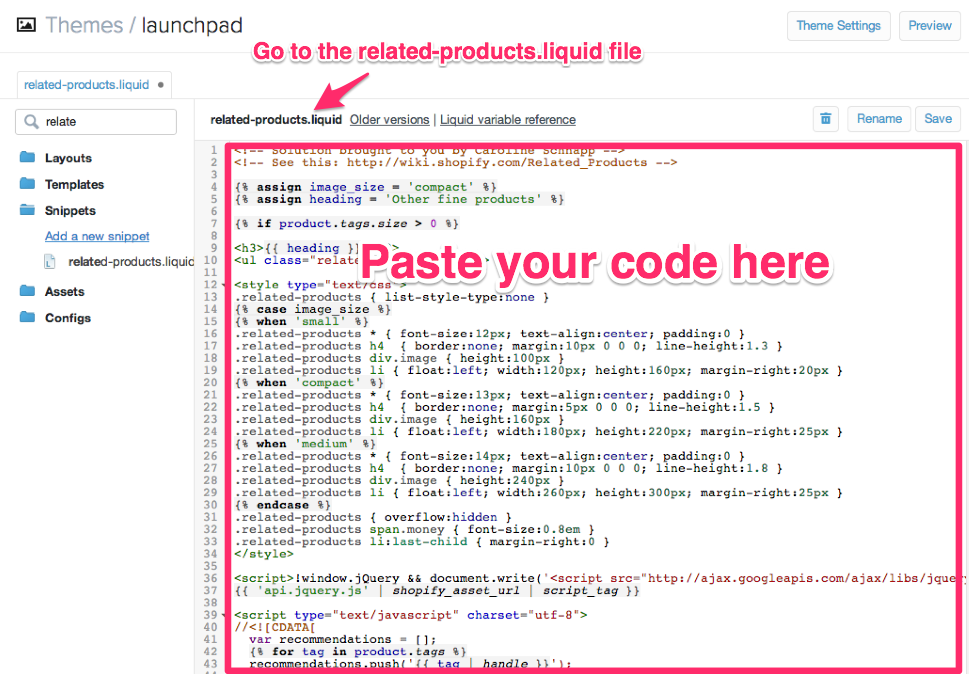This screenshot has height=674, width=969.
Task: Place cursor on 'assign image_size' code line
Action: [365, 187]
